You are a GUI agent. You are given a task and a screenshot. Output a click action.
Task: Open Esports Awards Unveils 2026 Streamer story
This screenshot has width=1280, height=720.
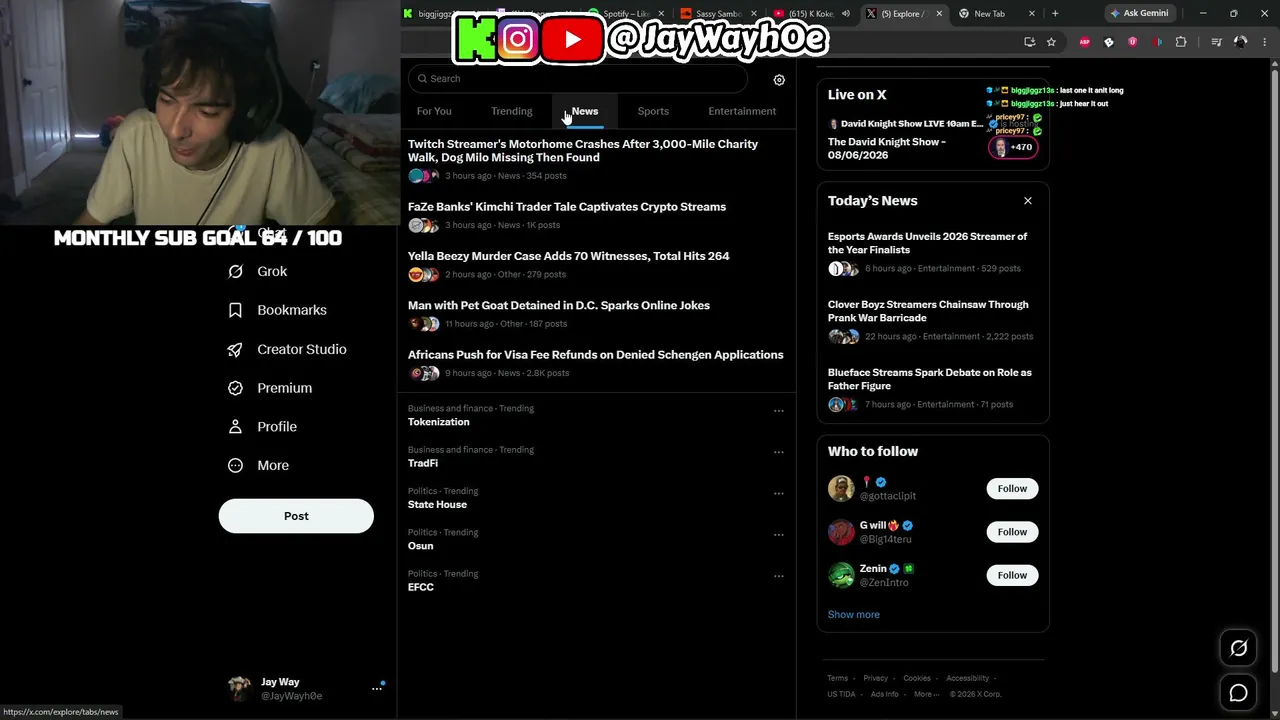coord(927,243)
